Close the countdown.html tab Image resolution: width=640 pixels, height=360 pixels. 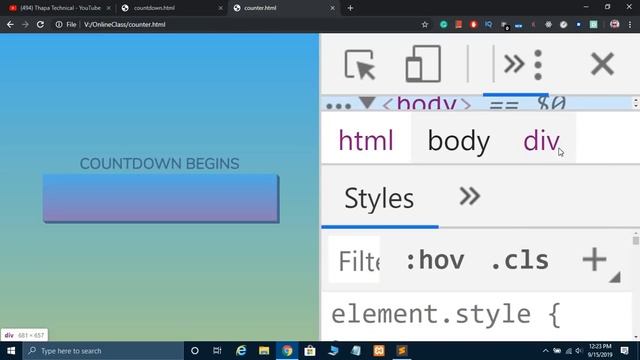(x=220, y=8)
